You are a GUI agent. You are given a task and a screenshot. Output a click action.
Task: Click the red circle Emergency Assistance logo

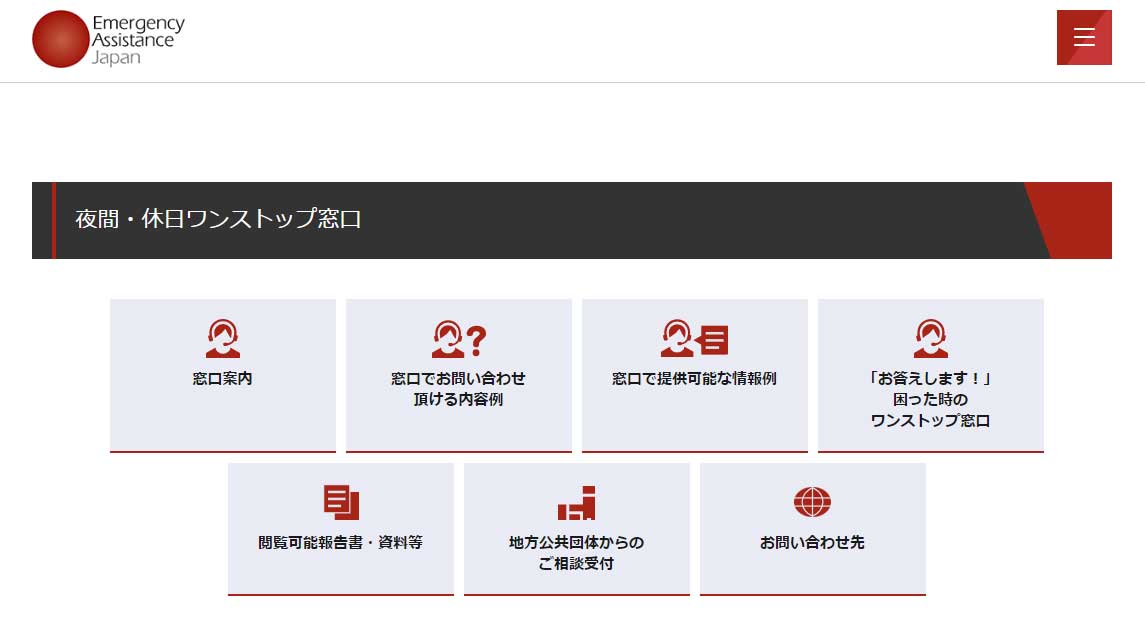(x=61, y=39)
